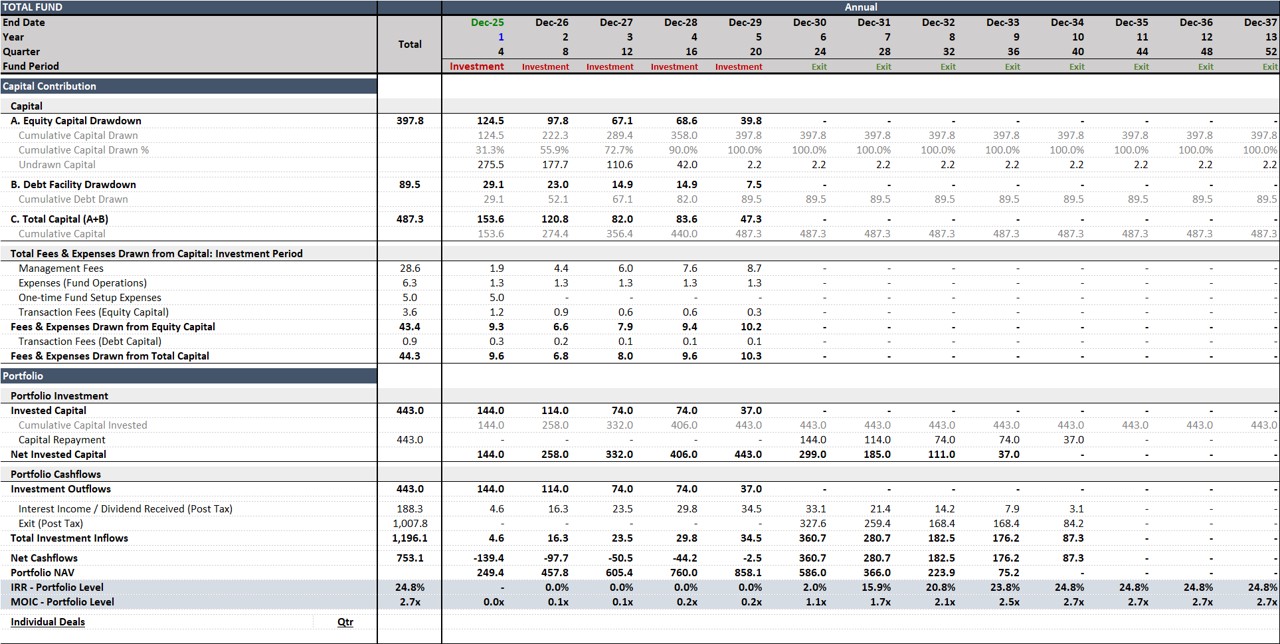Click Equity Drawdown Dec-25 value 124.5
Viewport: 1280px width, 644px height.
491,121
